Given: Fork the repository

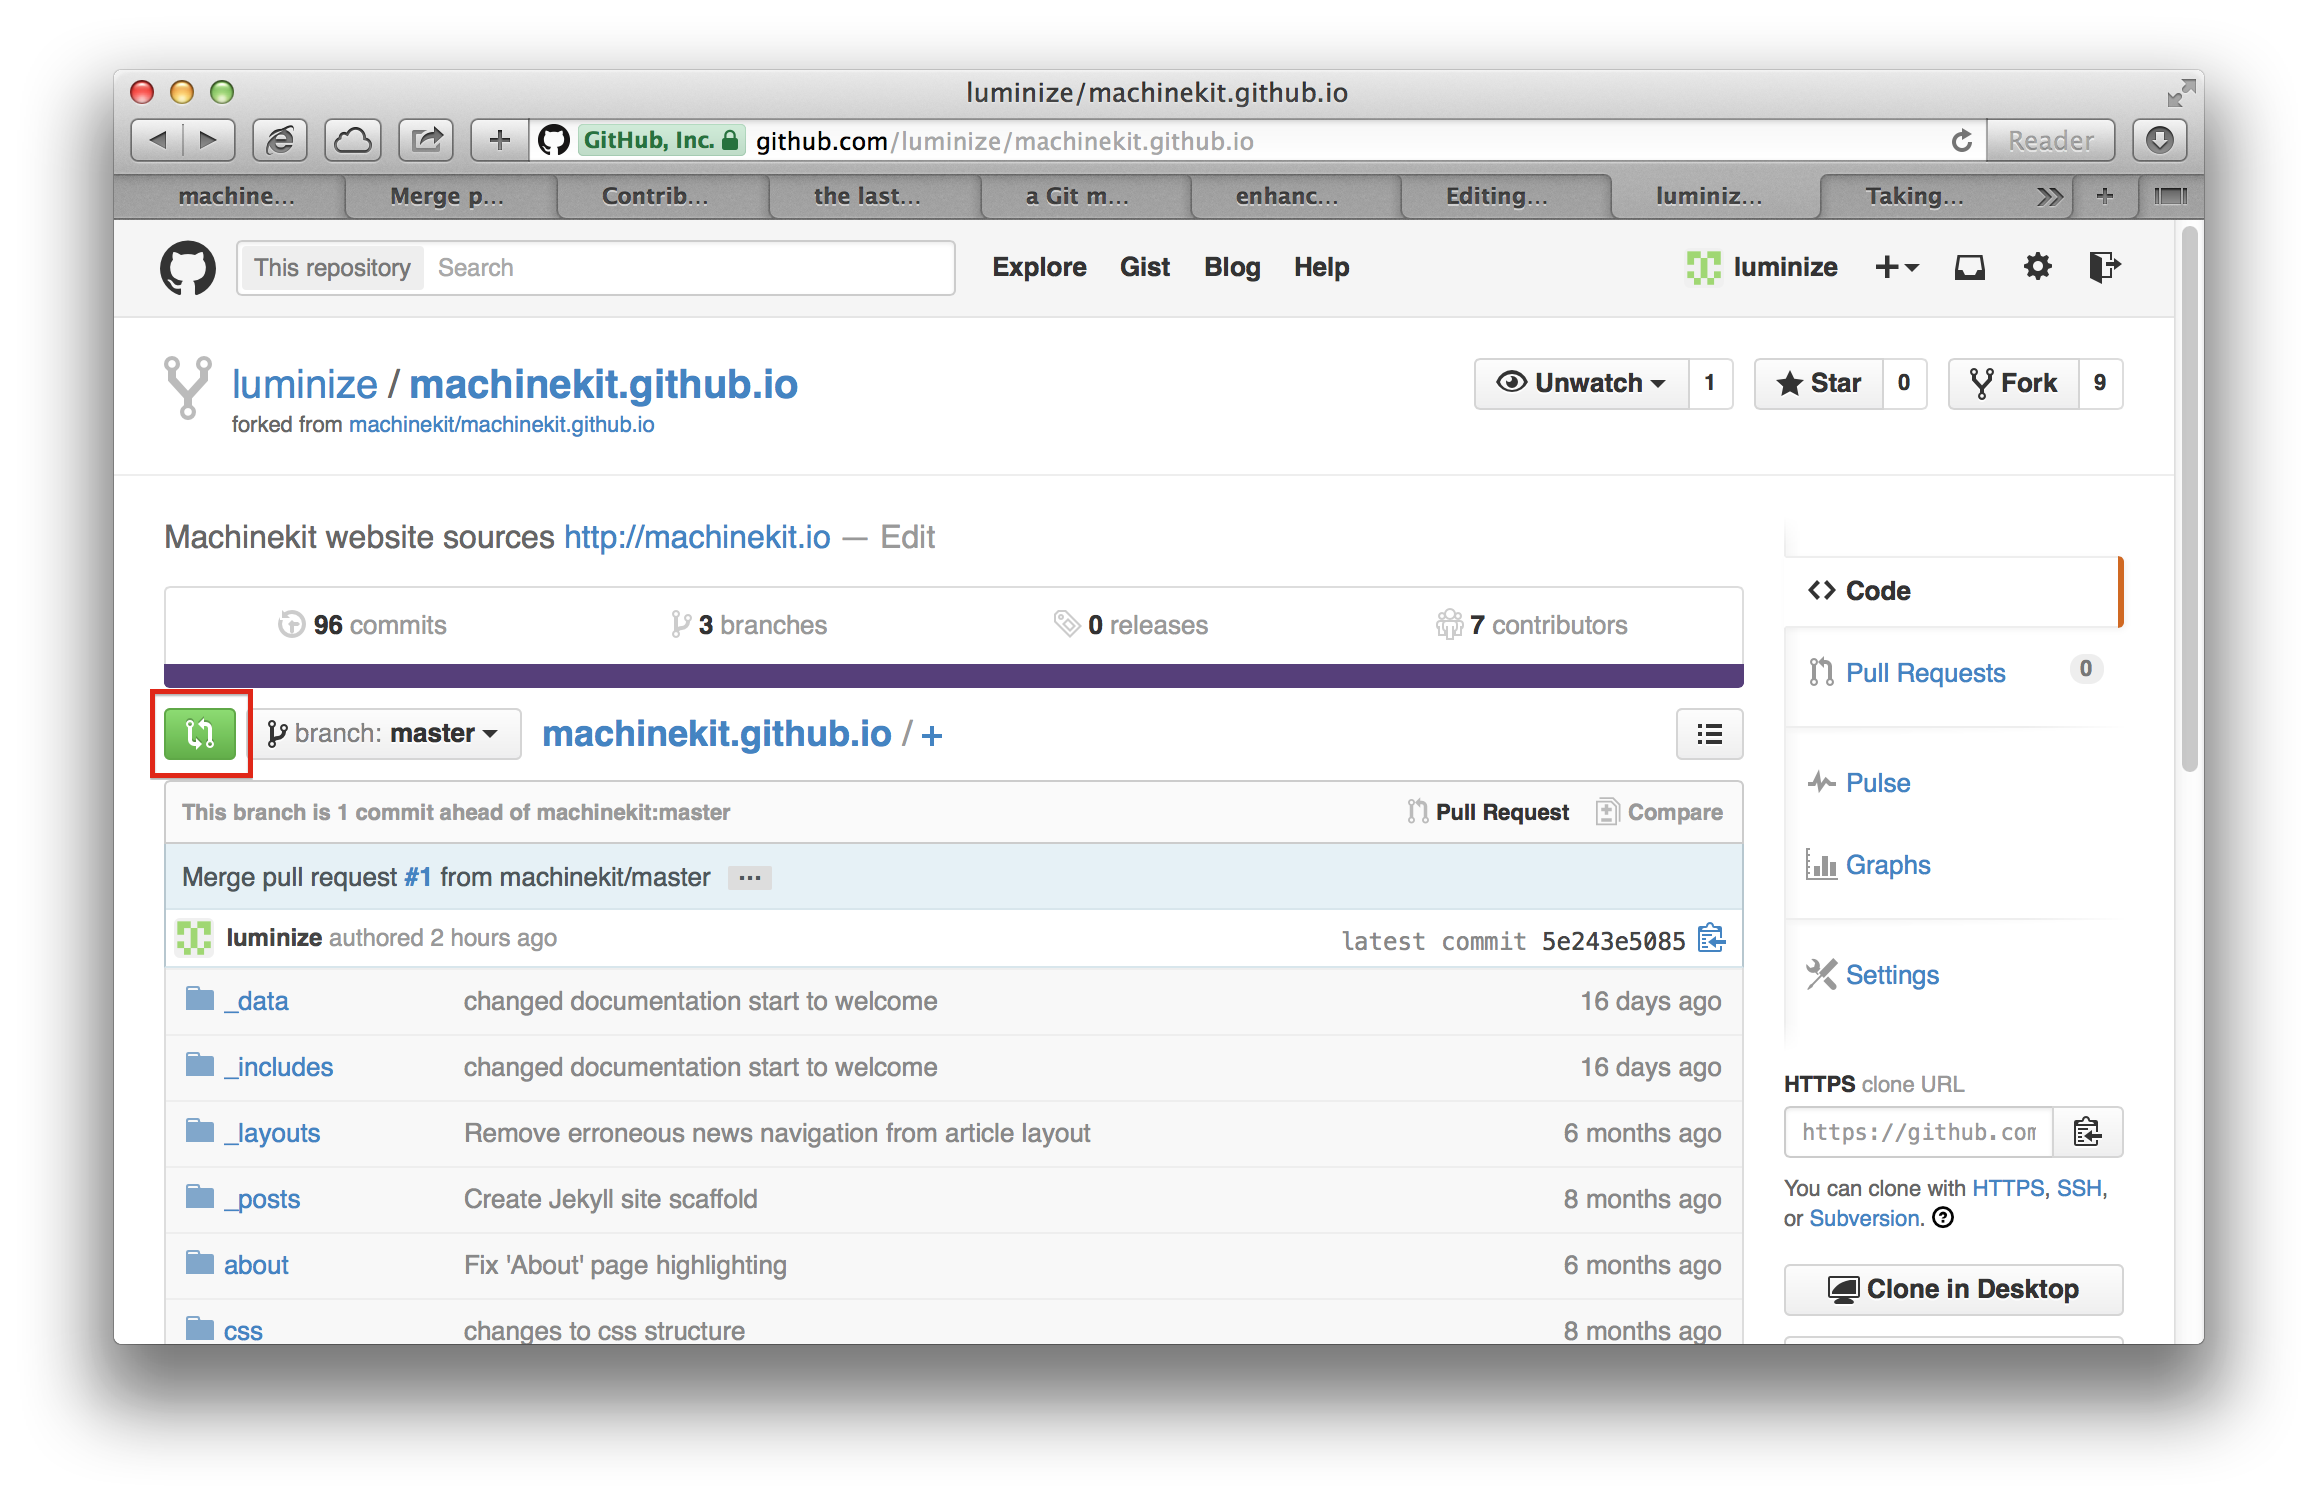Looking at the screenshot, I should pos(2013,383).
